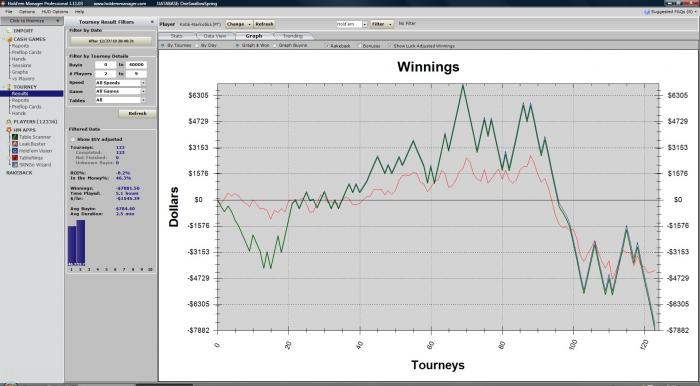
Task: Launch Hold'em Vision app icon
Action: pyautogui.click(x=15, y=151)
